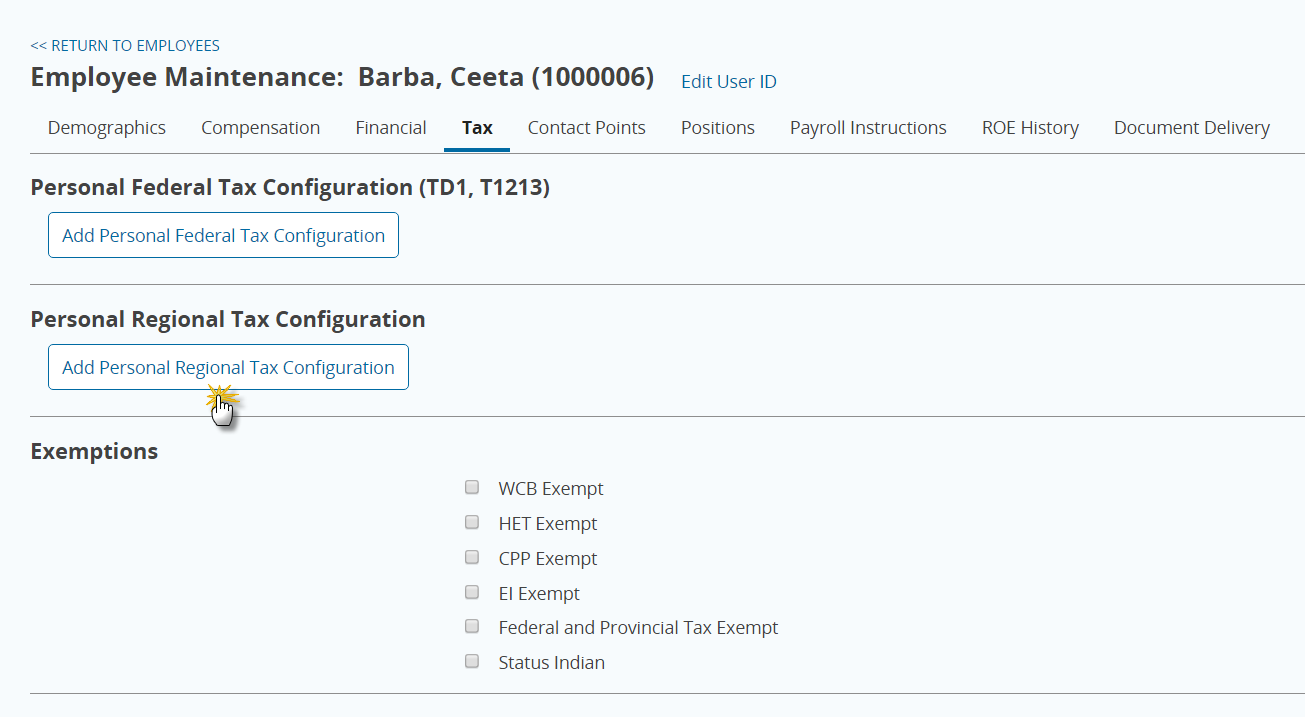This screenshot has width=1305, height=717.
Task: Click Add Personal Federal Tax Configuration button
Action: 223,235
